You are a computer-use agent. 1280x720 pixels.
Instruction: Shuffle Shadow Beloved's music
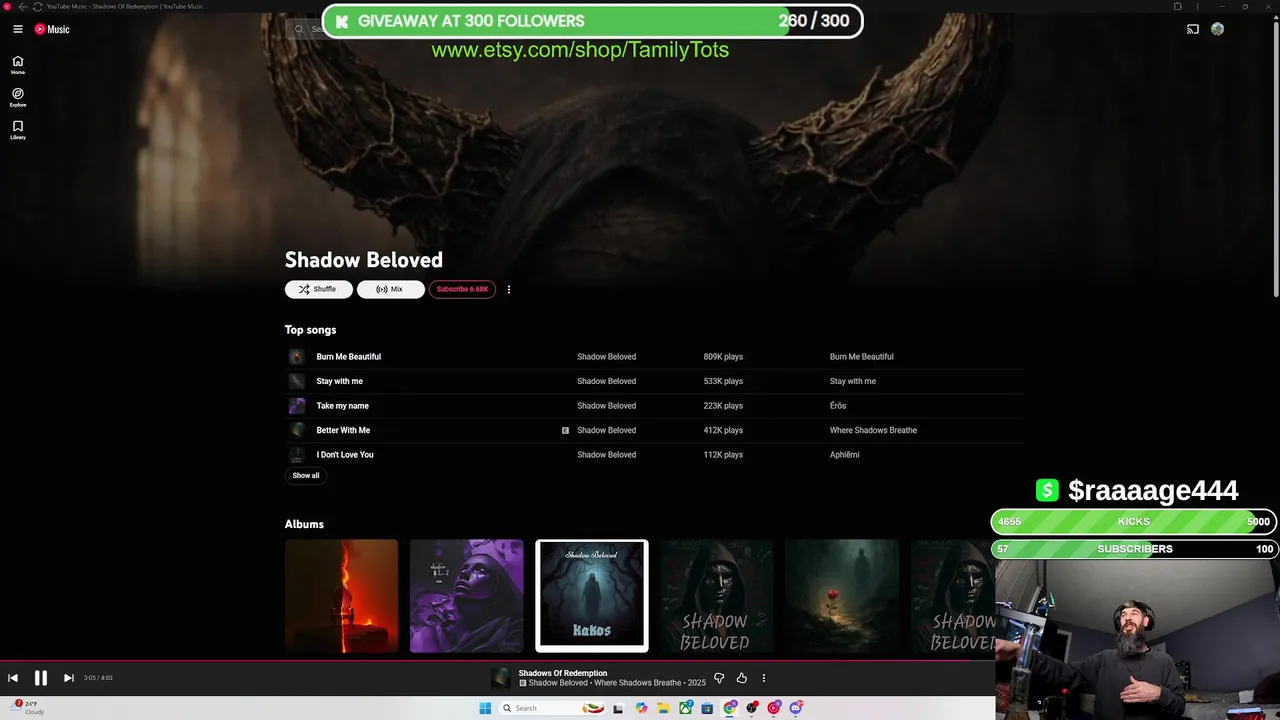(318, 289)
